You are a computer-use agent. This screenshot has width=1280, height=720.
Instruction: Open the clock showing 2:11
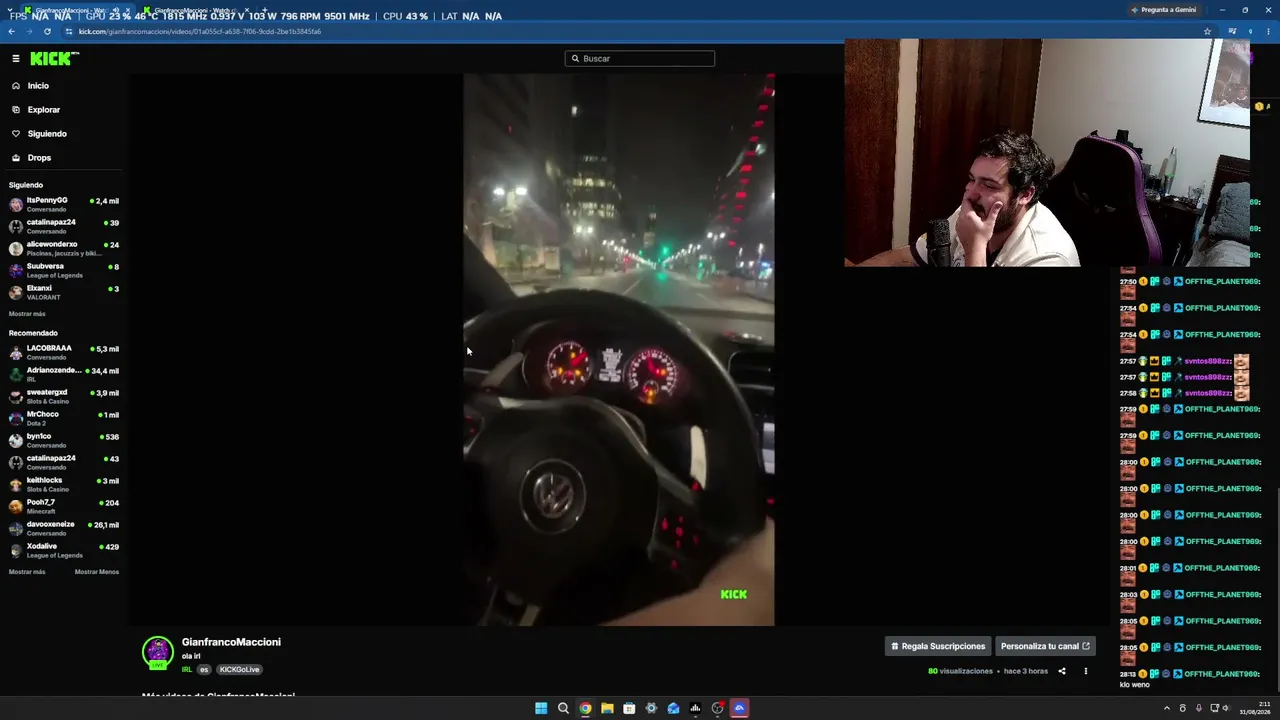click(x=1255, y=708)
